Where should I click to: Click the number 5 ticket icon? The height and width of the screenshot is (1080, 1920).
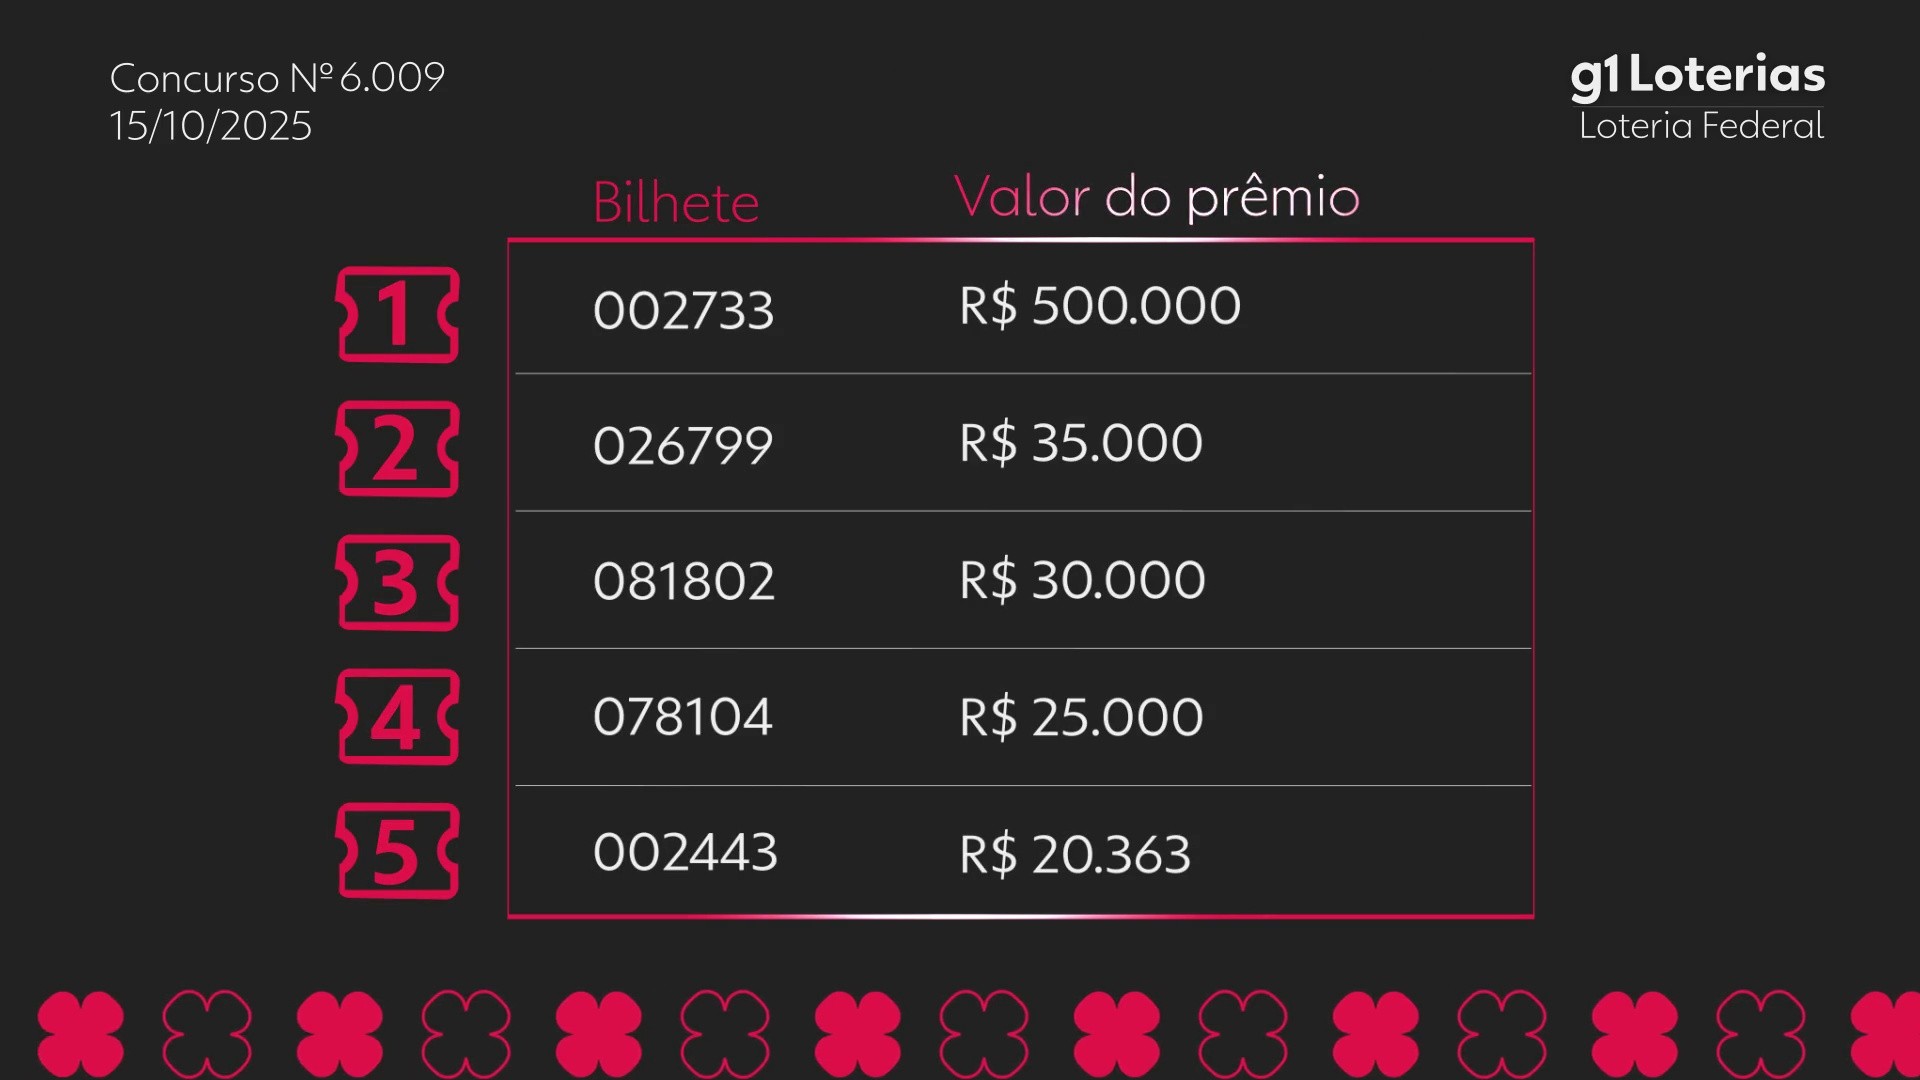click(x=398, y=851)
